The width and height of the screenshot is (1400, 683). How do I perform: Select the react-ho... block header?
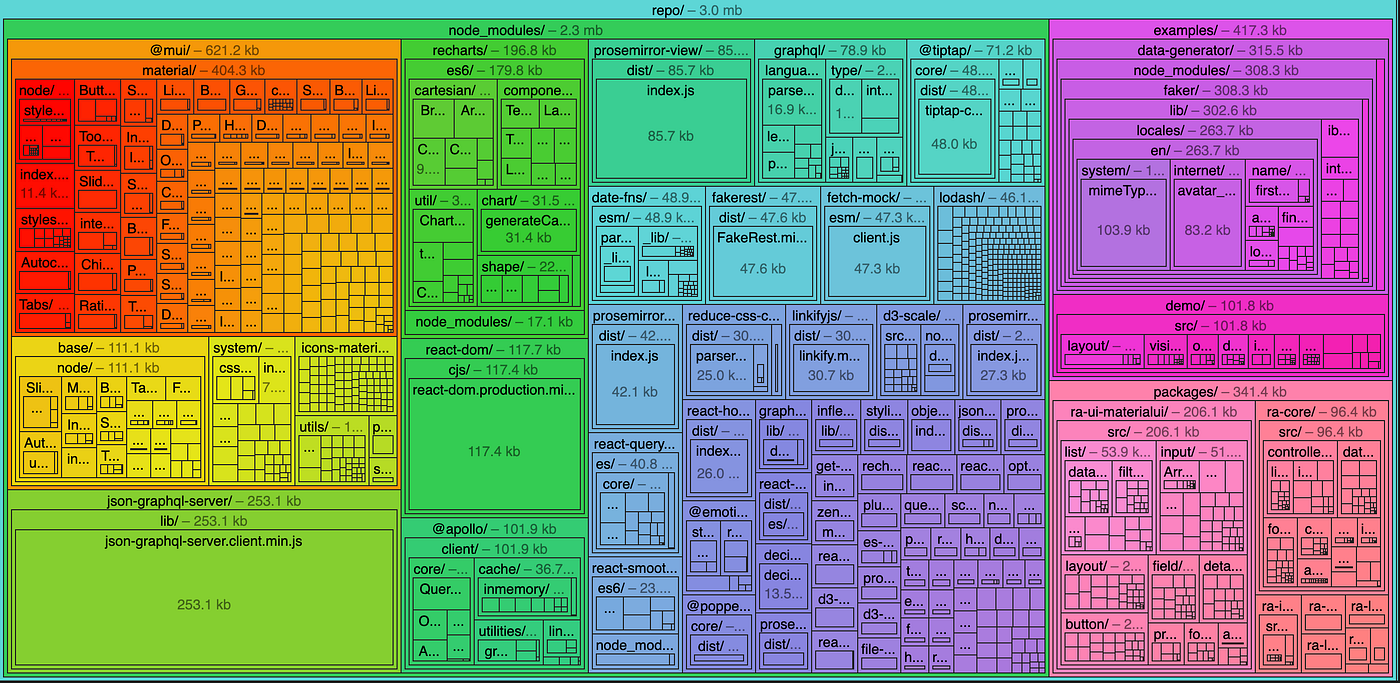pyautogui.click(x=718, y=411)
